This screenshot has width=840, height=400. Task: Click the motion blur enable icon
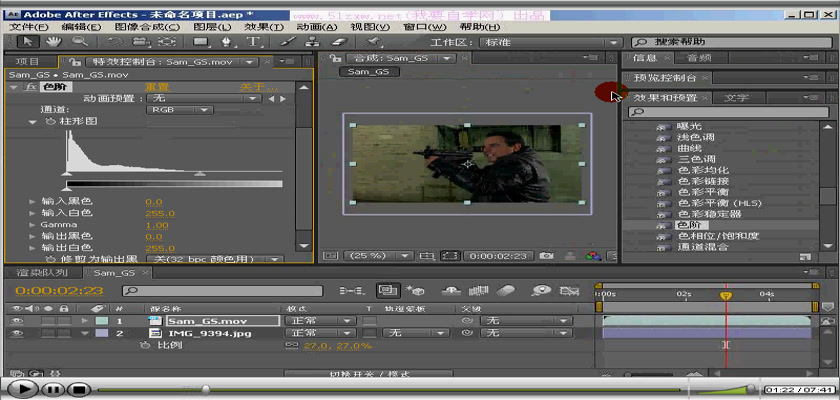coord(505,291)
